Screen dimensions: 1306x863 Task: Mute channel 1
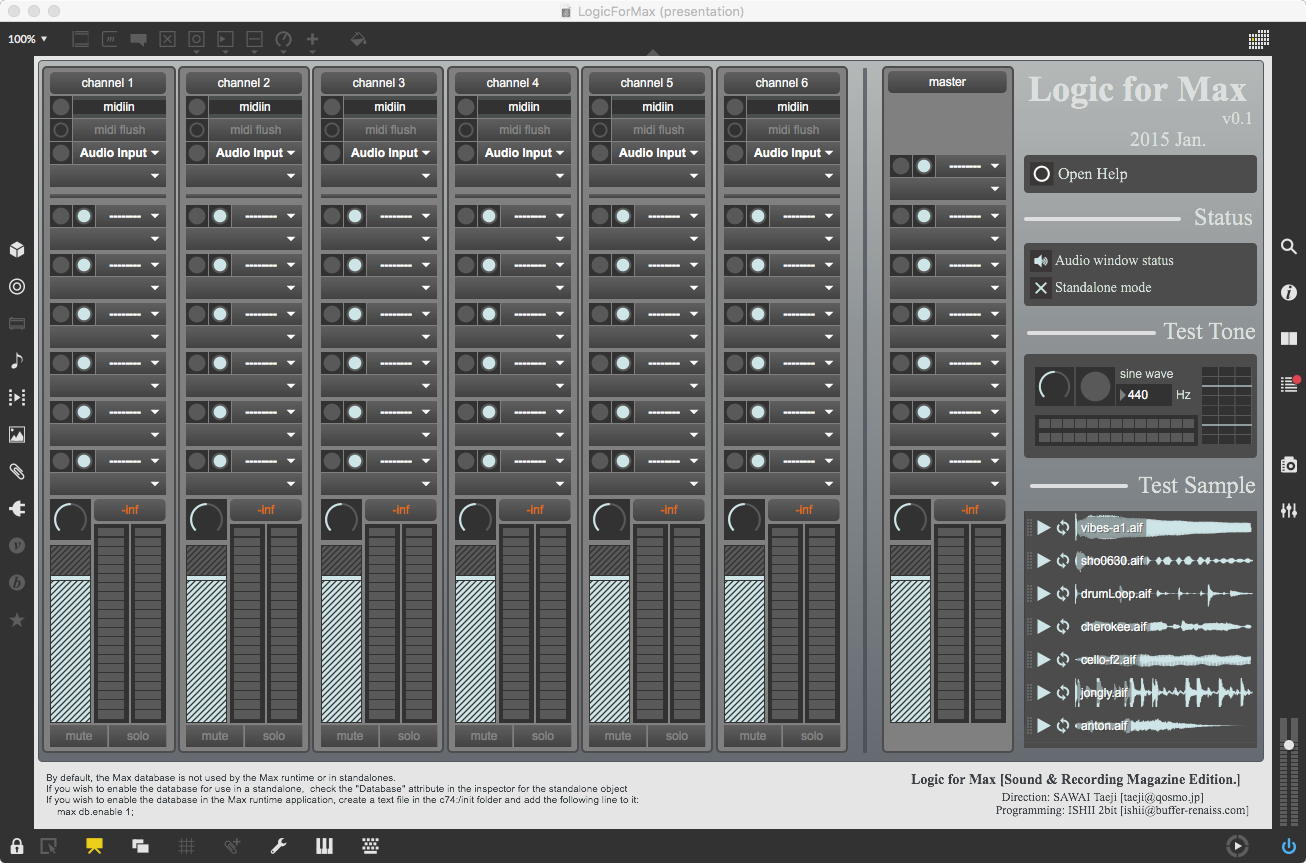[x=79, y=736]
